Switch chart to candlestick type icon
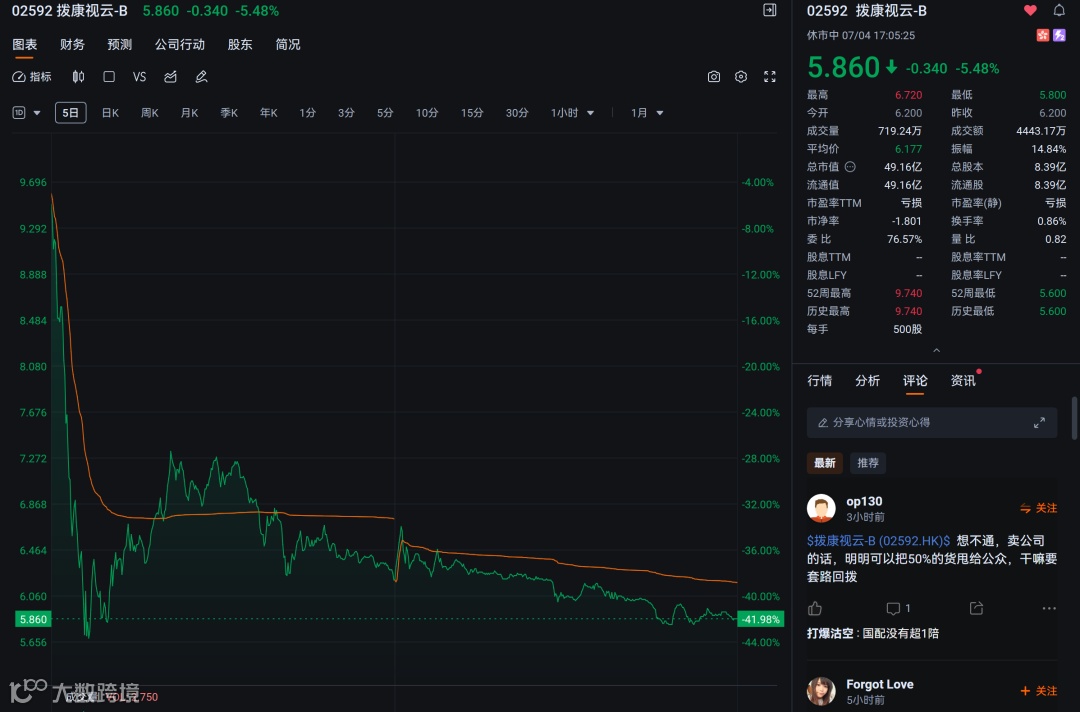1080x712 pixels. 79,76
